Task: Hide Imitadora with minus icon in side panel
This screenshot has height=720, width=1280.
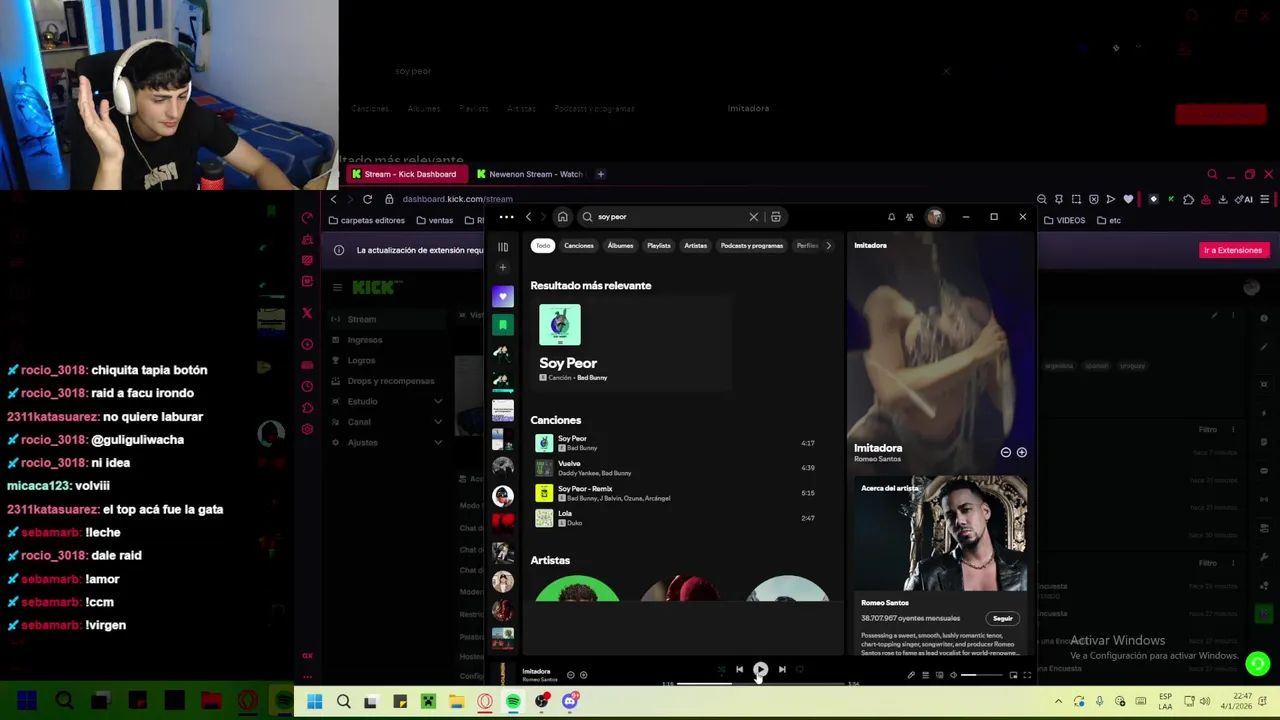Action: (1006, 452)
